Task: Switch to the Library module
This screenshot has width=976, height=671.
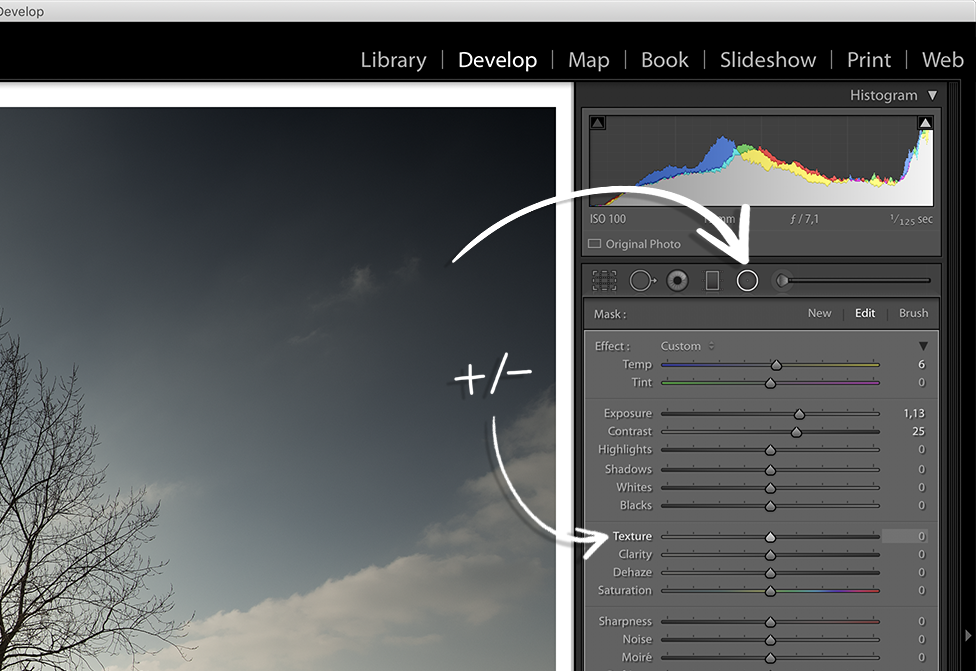Action: pos(393,60)
